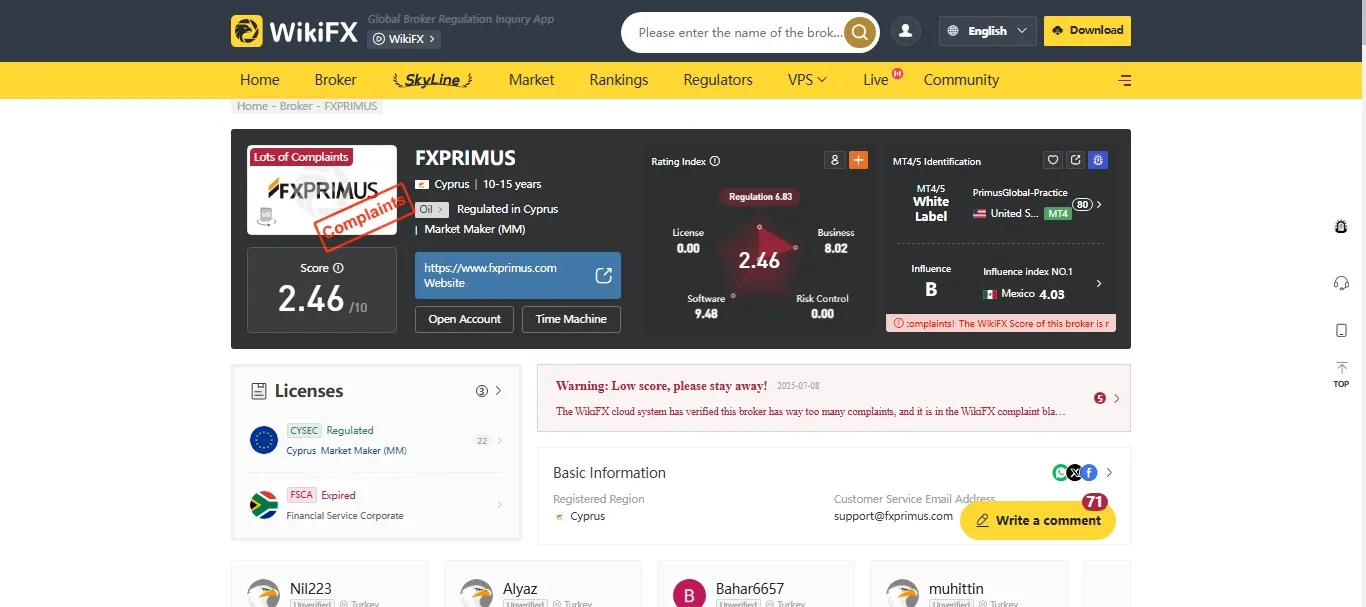
Task: Click the FSCA South Africa flag icon
Action: coord(264,505)
